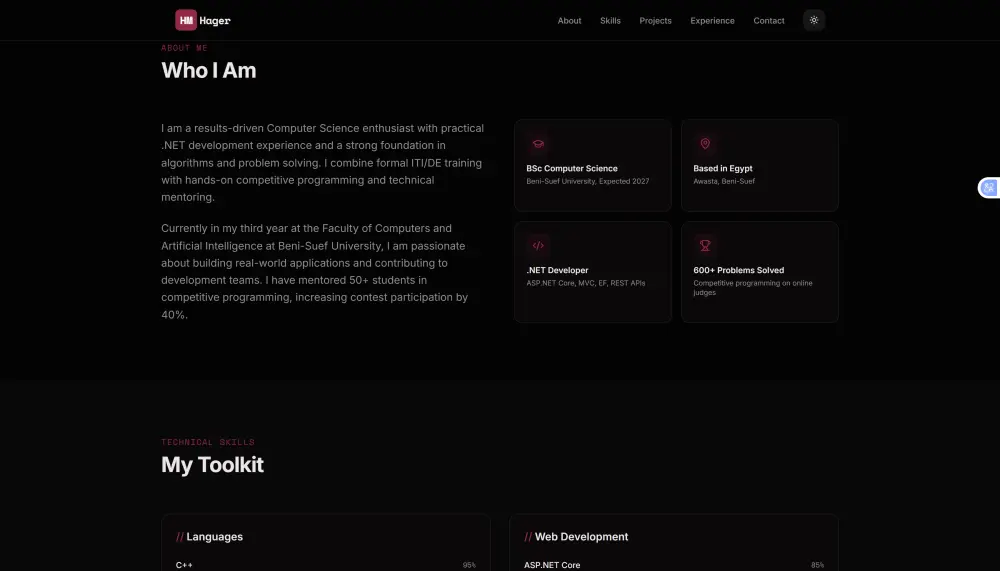Select the BSc Computer Science title
Viewport: 1000px width, 571px height.
tap(571, 168)
